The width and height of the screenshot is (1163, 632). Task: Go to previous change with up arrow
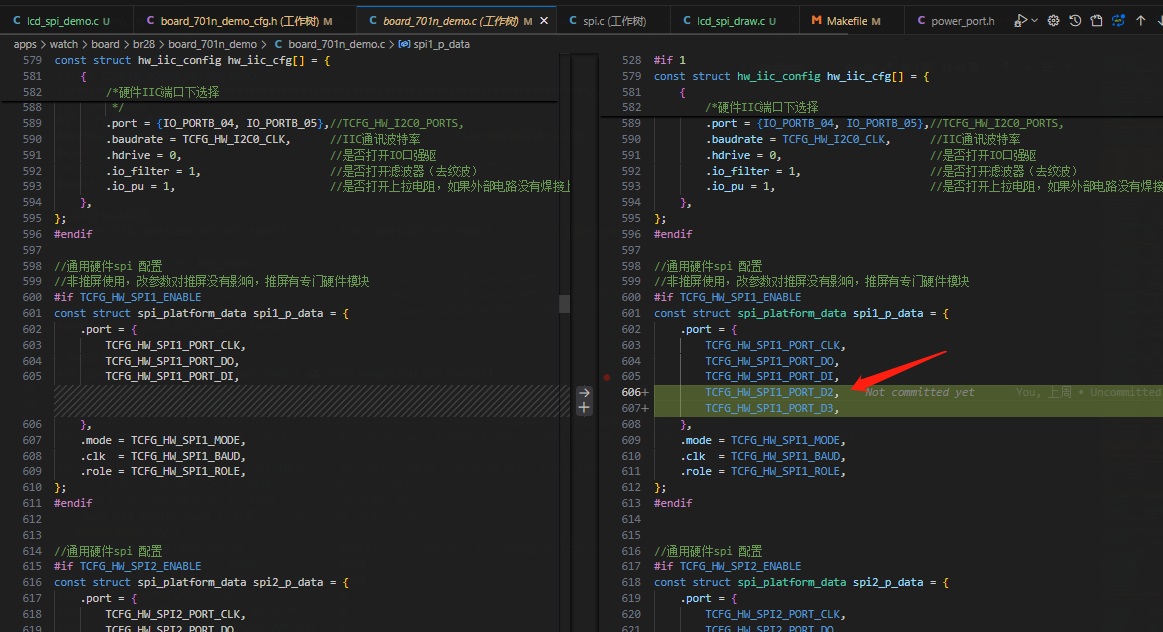1141,21
